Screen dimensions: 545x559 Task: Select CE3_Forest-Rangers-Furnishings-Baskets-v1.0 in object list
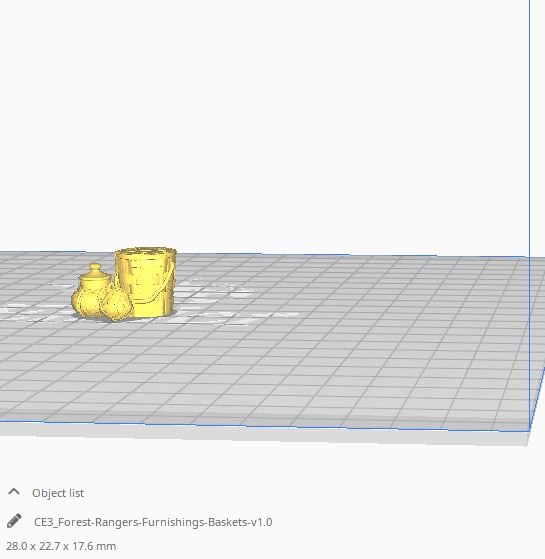(153, 522)
